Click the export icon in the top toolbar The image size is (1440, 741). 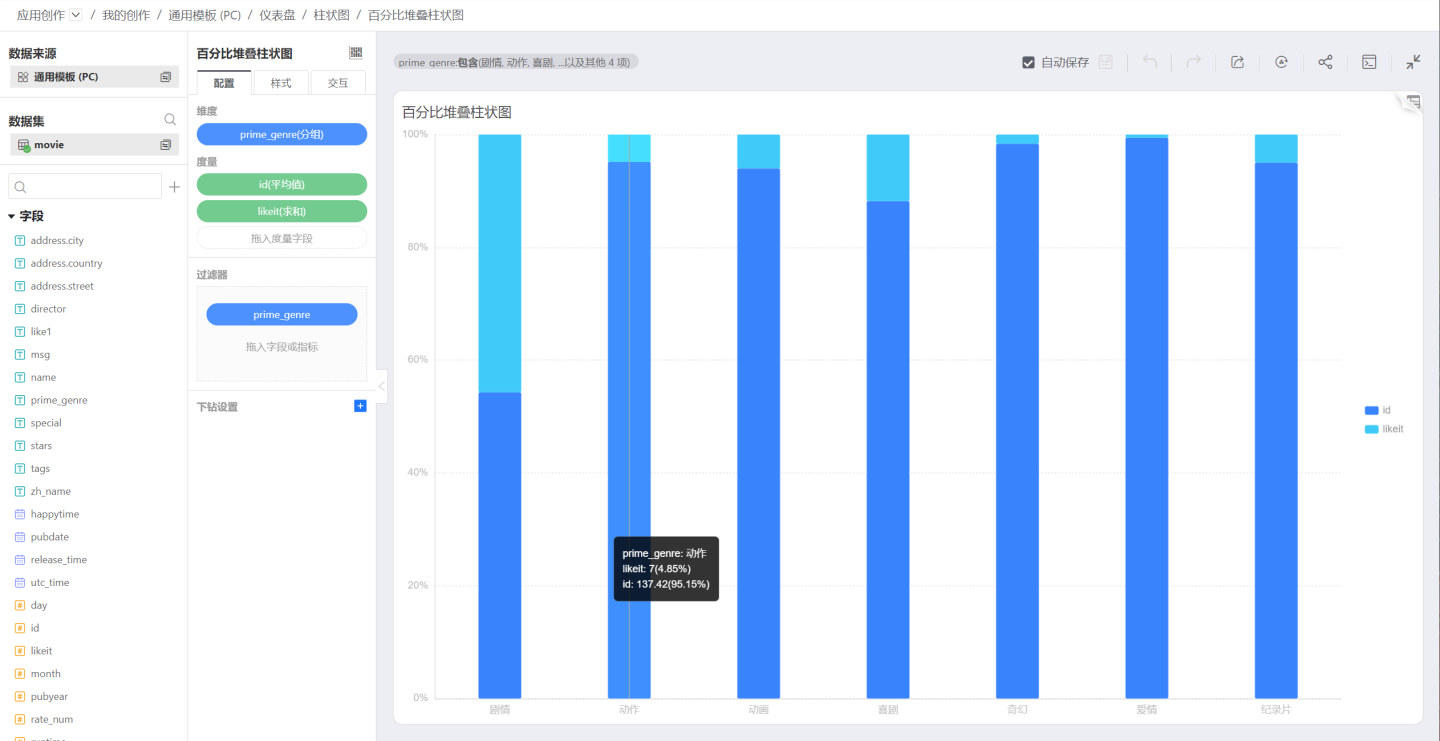click(x=1237, y=62)
